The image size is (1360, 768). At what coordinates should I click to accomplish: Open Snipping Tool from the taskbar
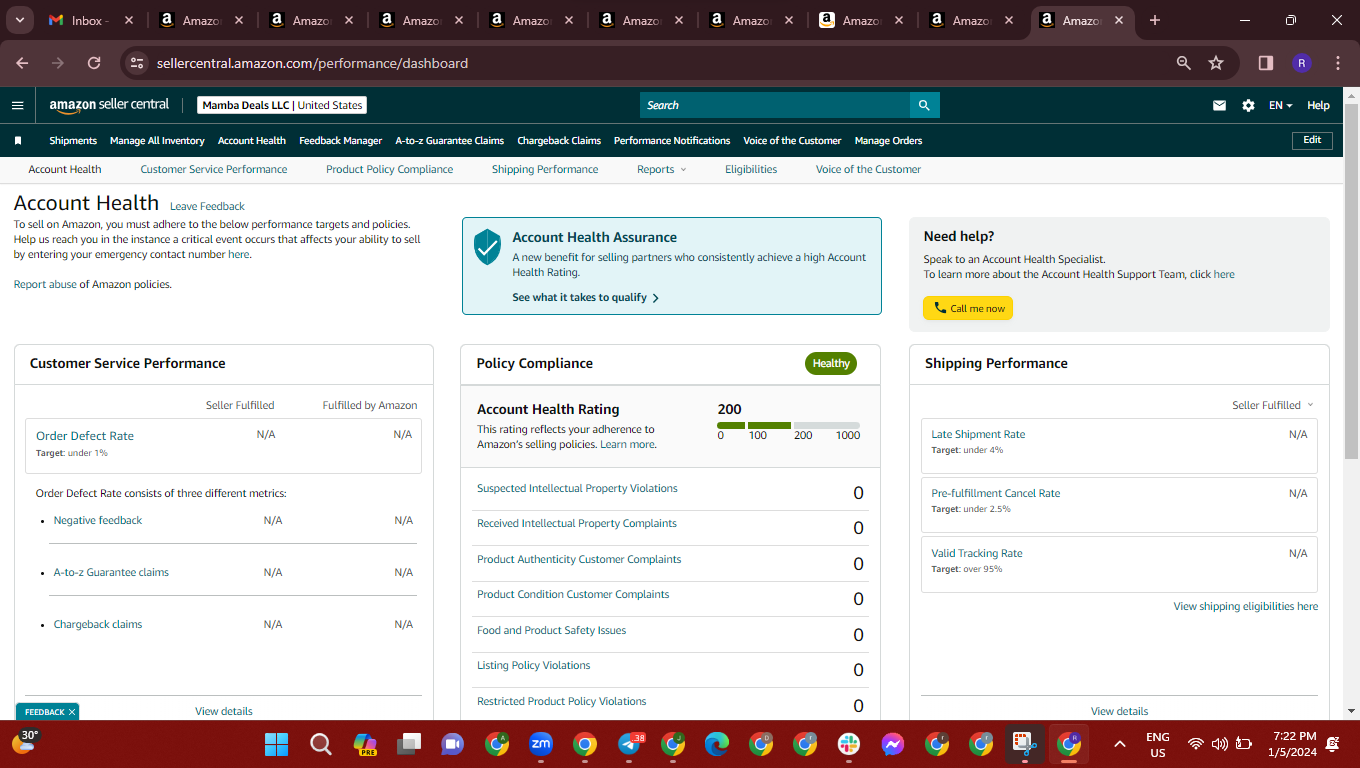coord(1025,744)
